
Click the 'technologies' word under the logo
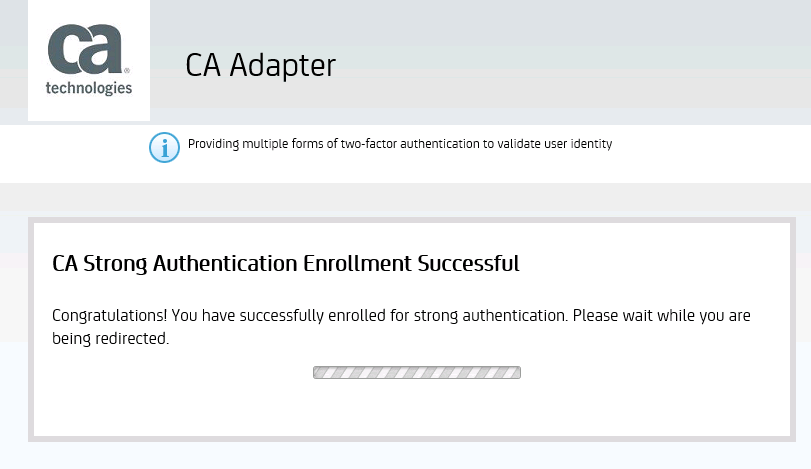point(89,88)
